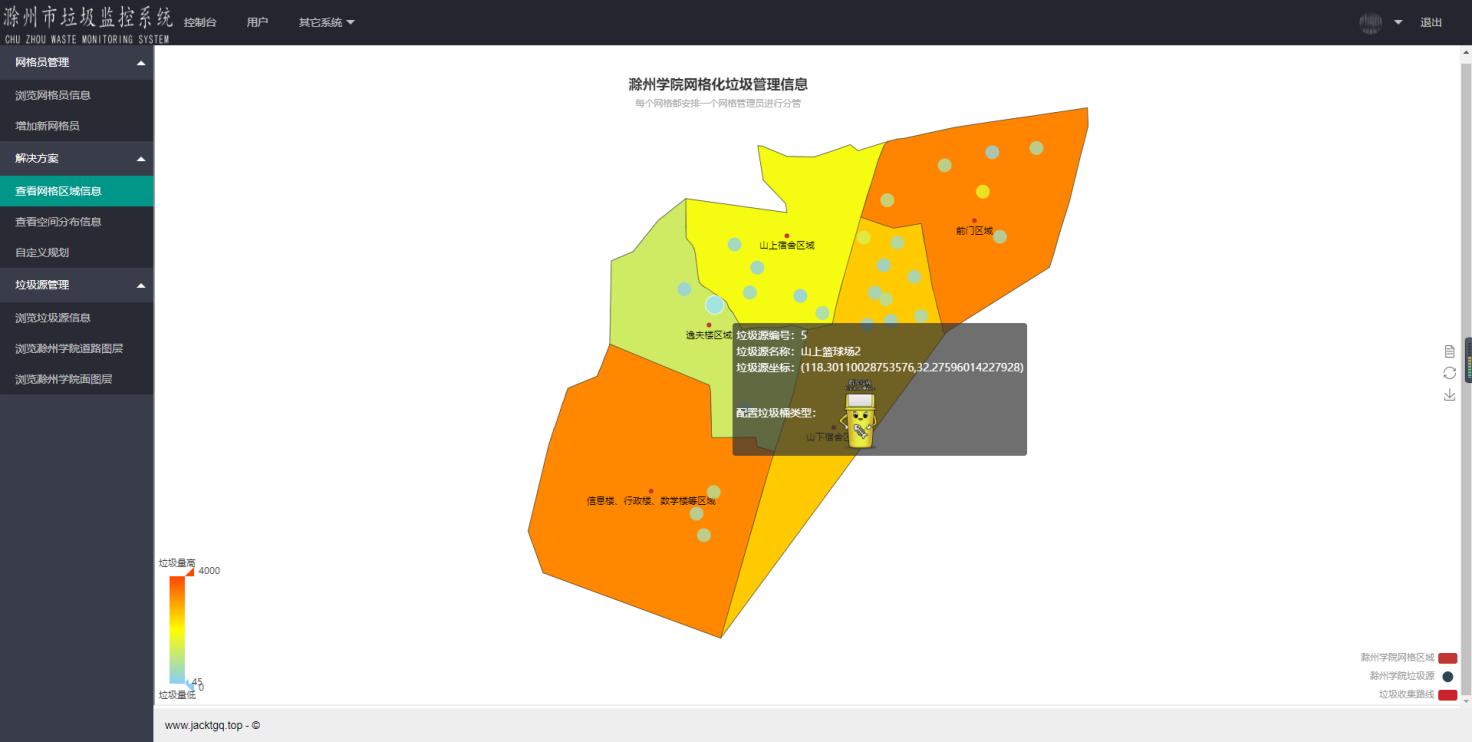Click the subtitle 每个网格都安排一个网格管理员进行分管

pyautogui.click(x=718, y=103)
